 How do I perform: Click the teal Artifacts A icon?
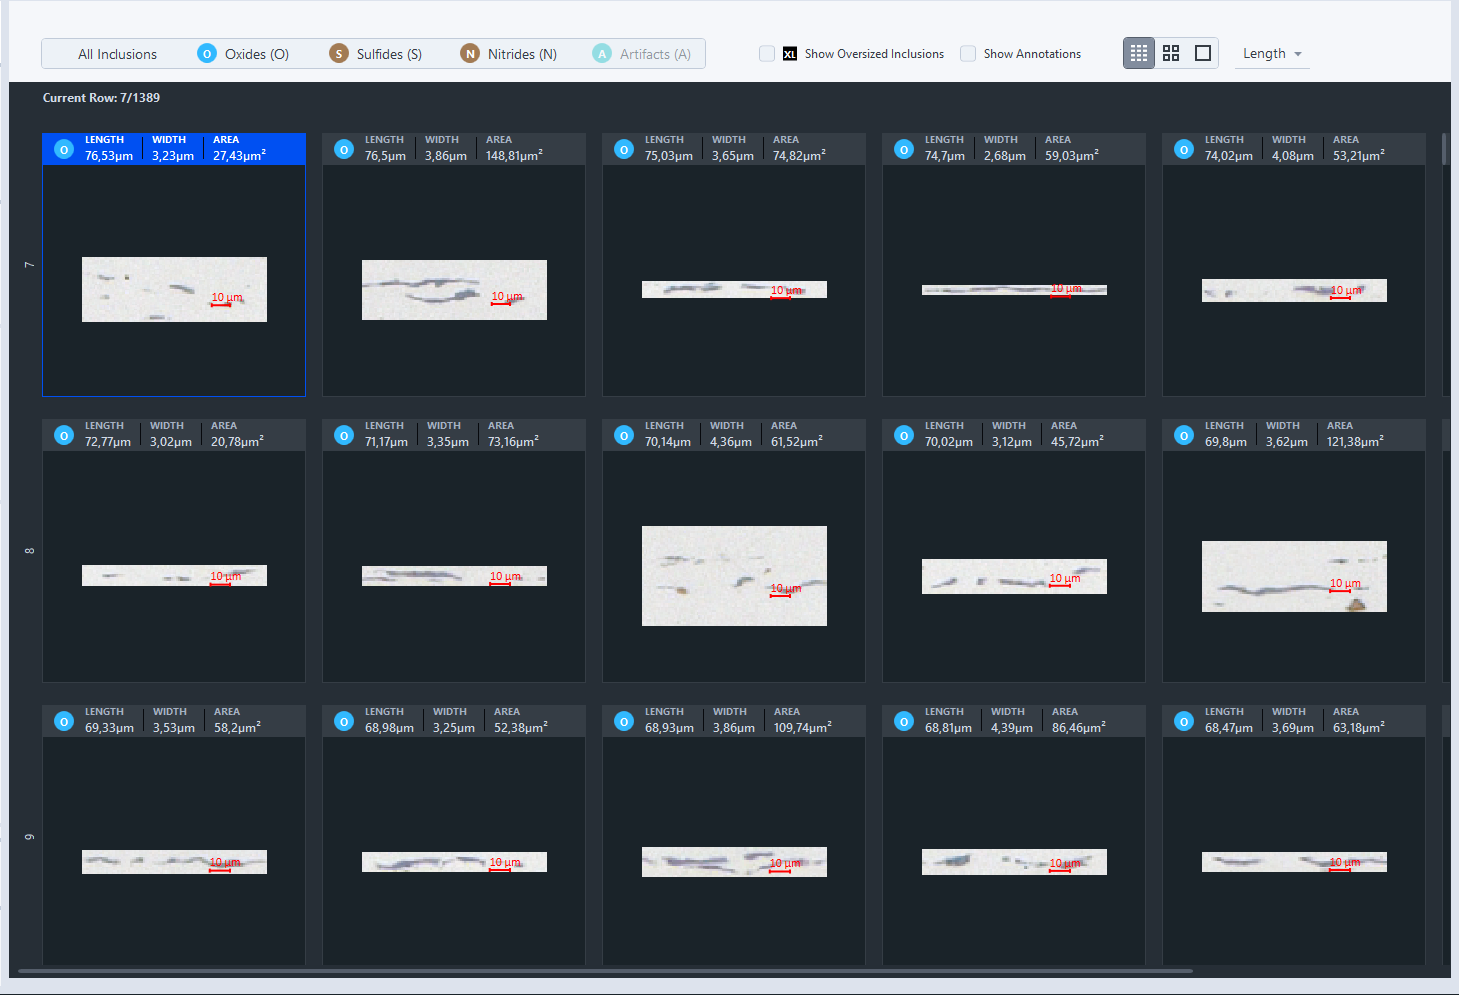601,53
